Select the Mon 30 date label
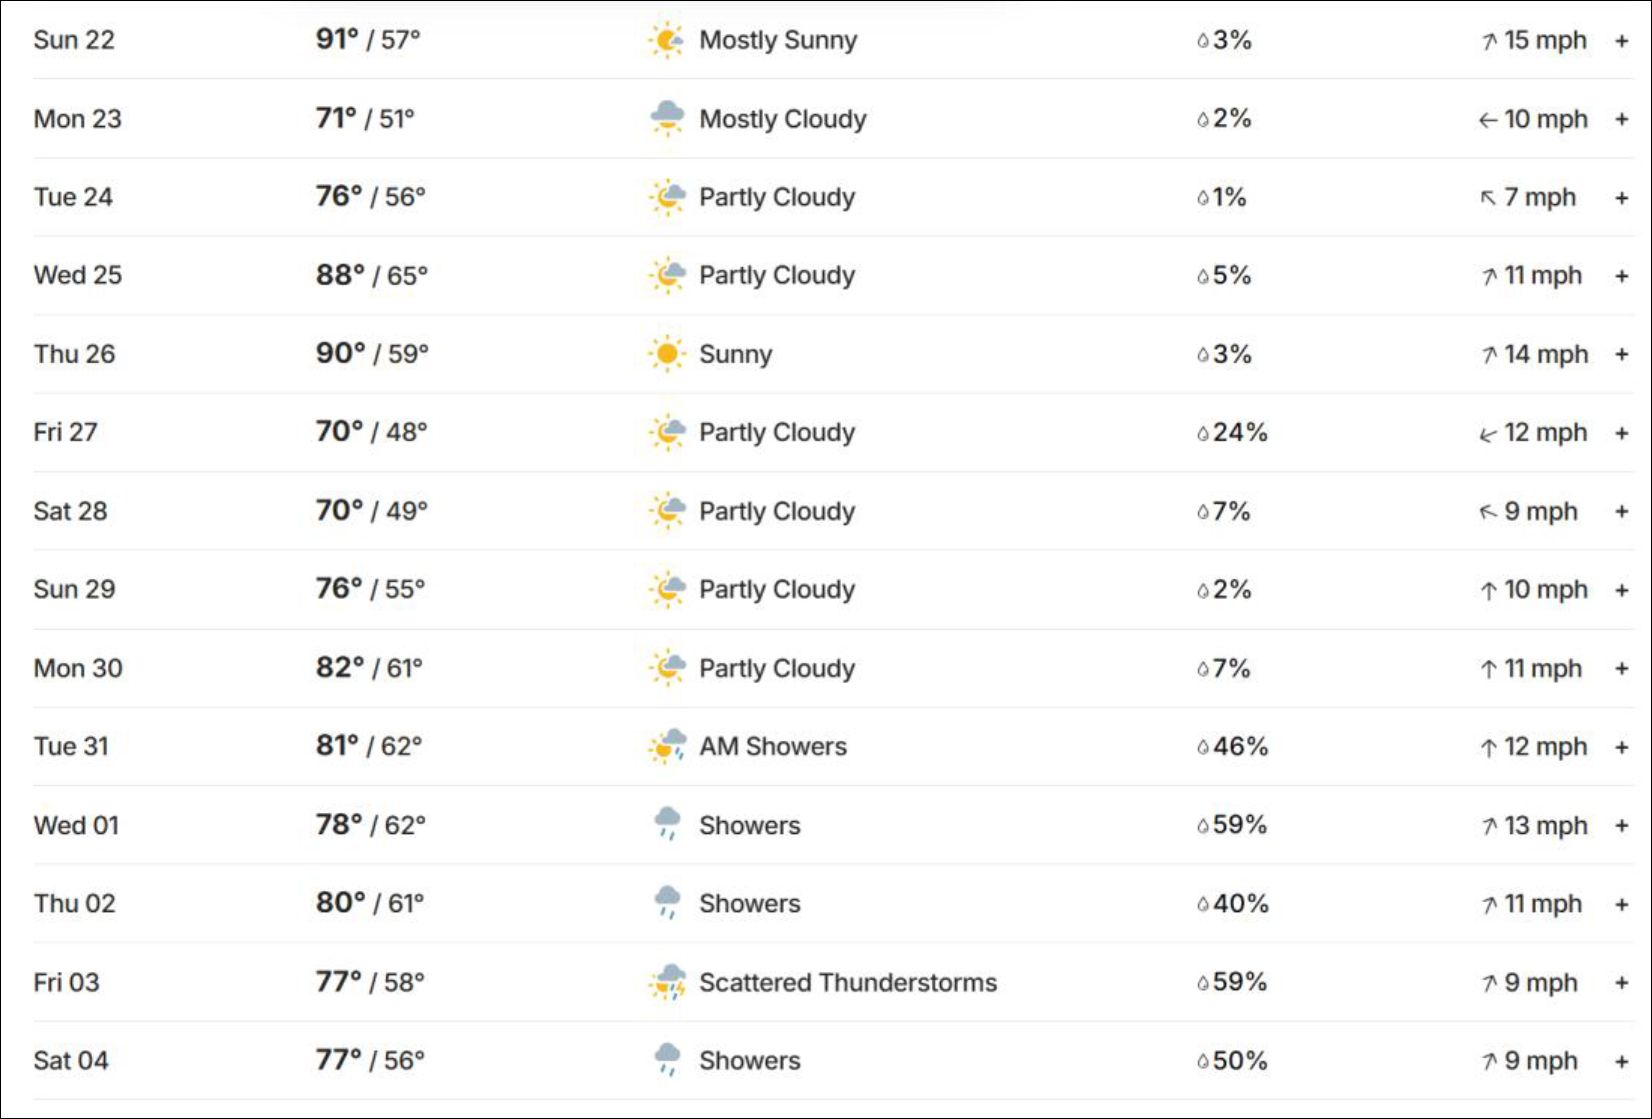 (x=78, y=668)
